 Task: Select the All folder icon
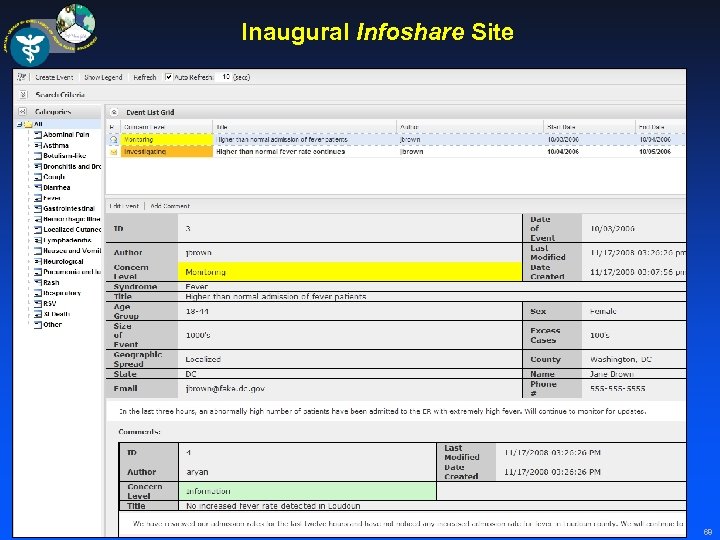28,124
